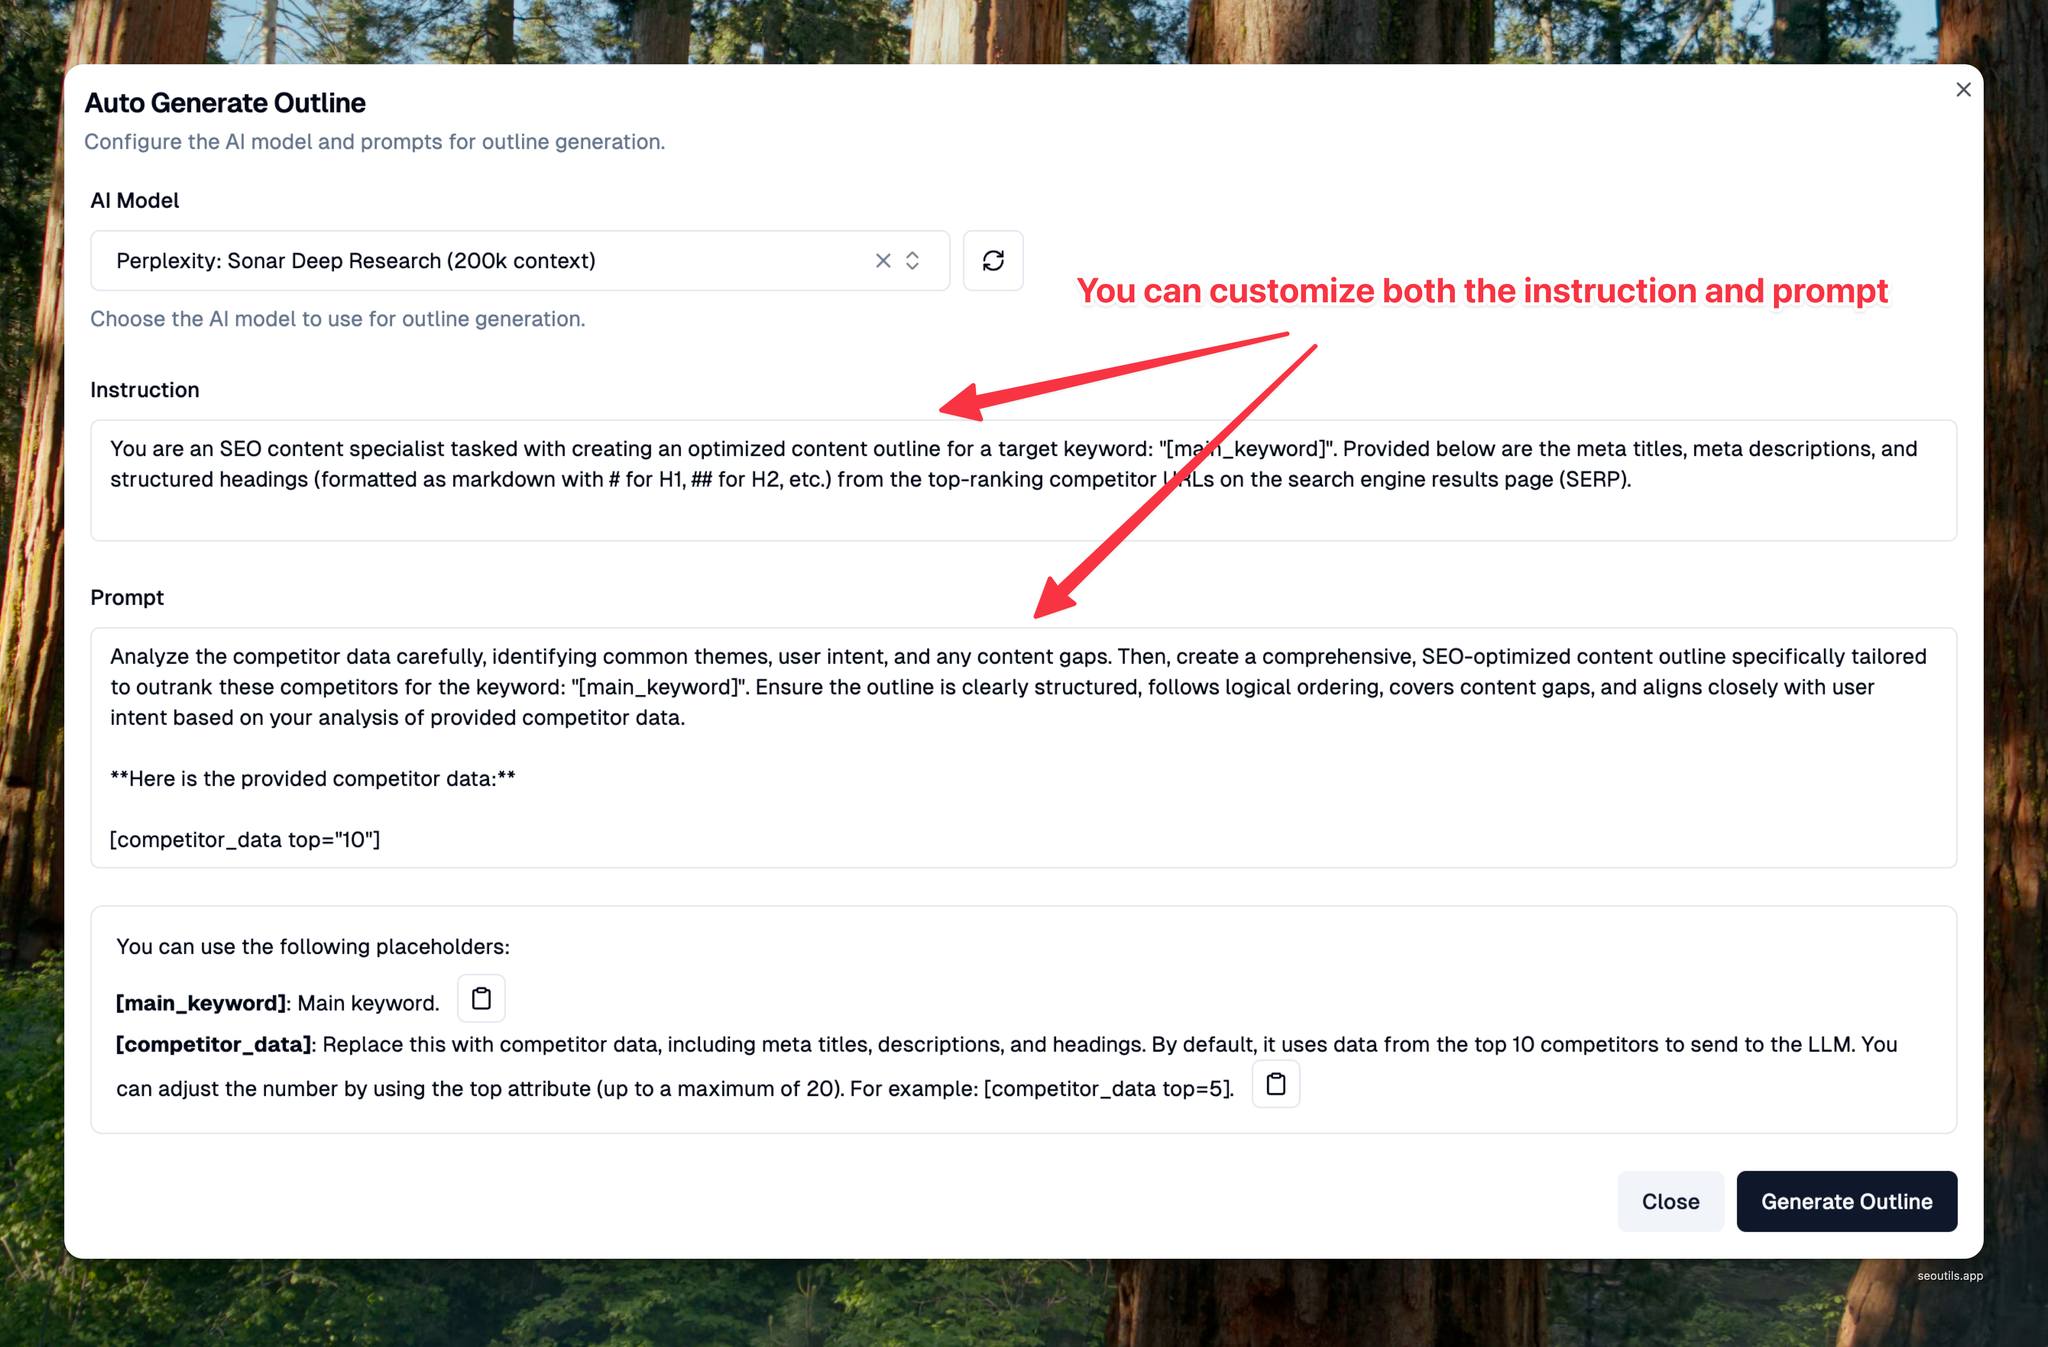Click the refresh models icon button
The width and height of the screenshot is (2048, 1347).
992,261
